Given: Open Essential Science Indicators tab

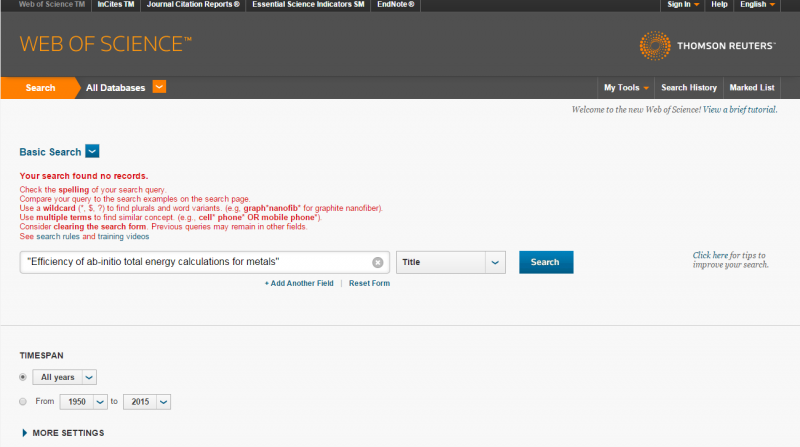Looking at the screenshot, I should pos(308,4).
